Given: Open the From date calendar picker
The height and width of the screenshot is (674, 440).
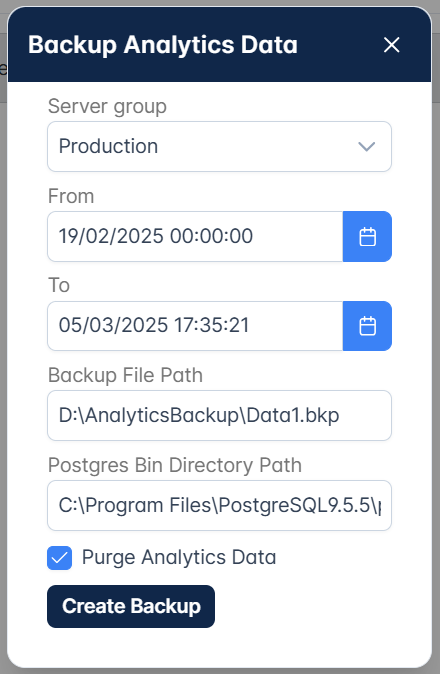Looking at the screenshot, I should 367,236.
